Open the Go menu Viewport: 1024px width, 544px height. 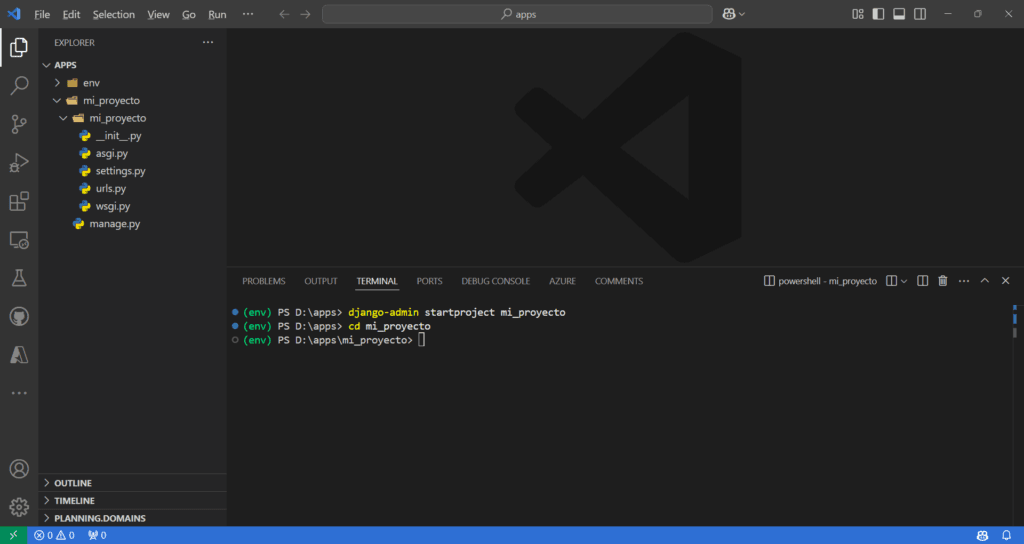tap(189, 14)
